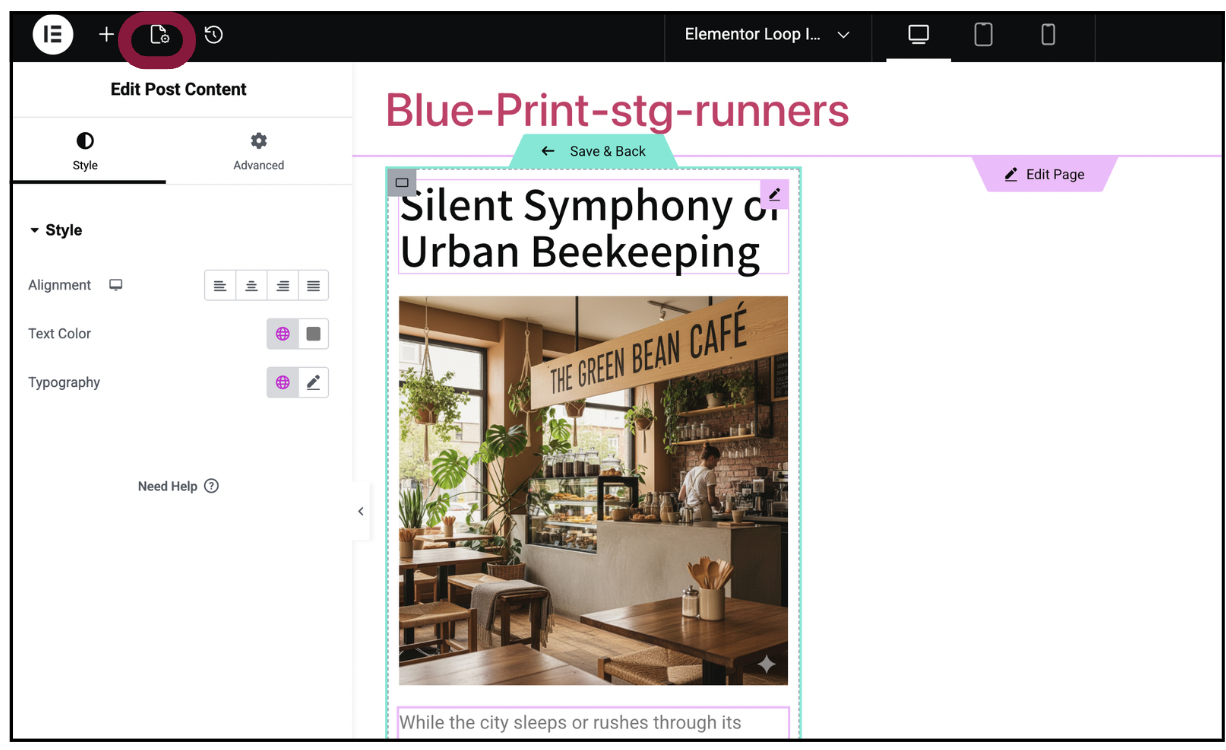Screen dimensions: 1226x750
Task: Select justified text alignment
Action: coord(313,286)
